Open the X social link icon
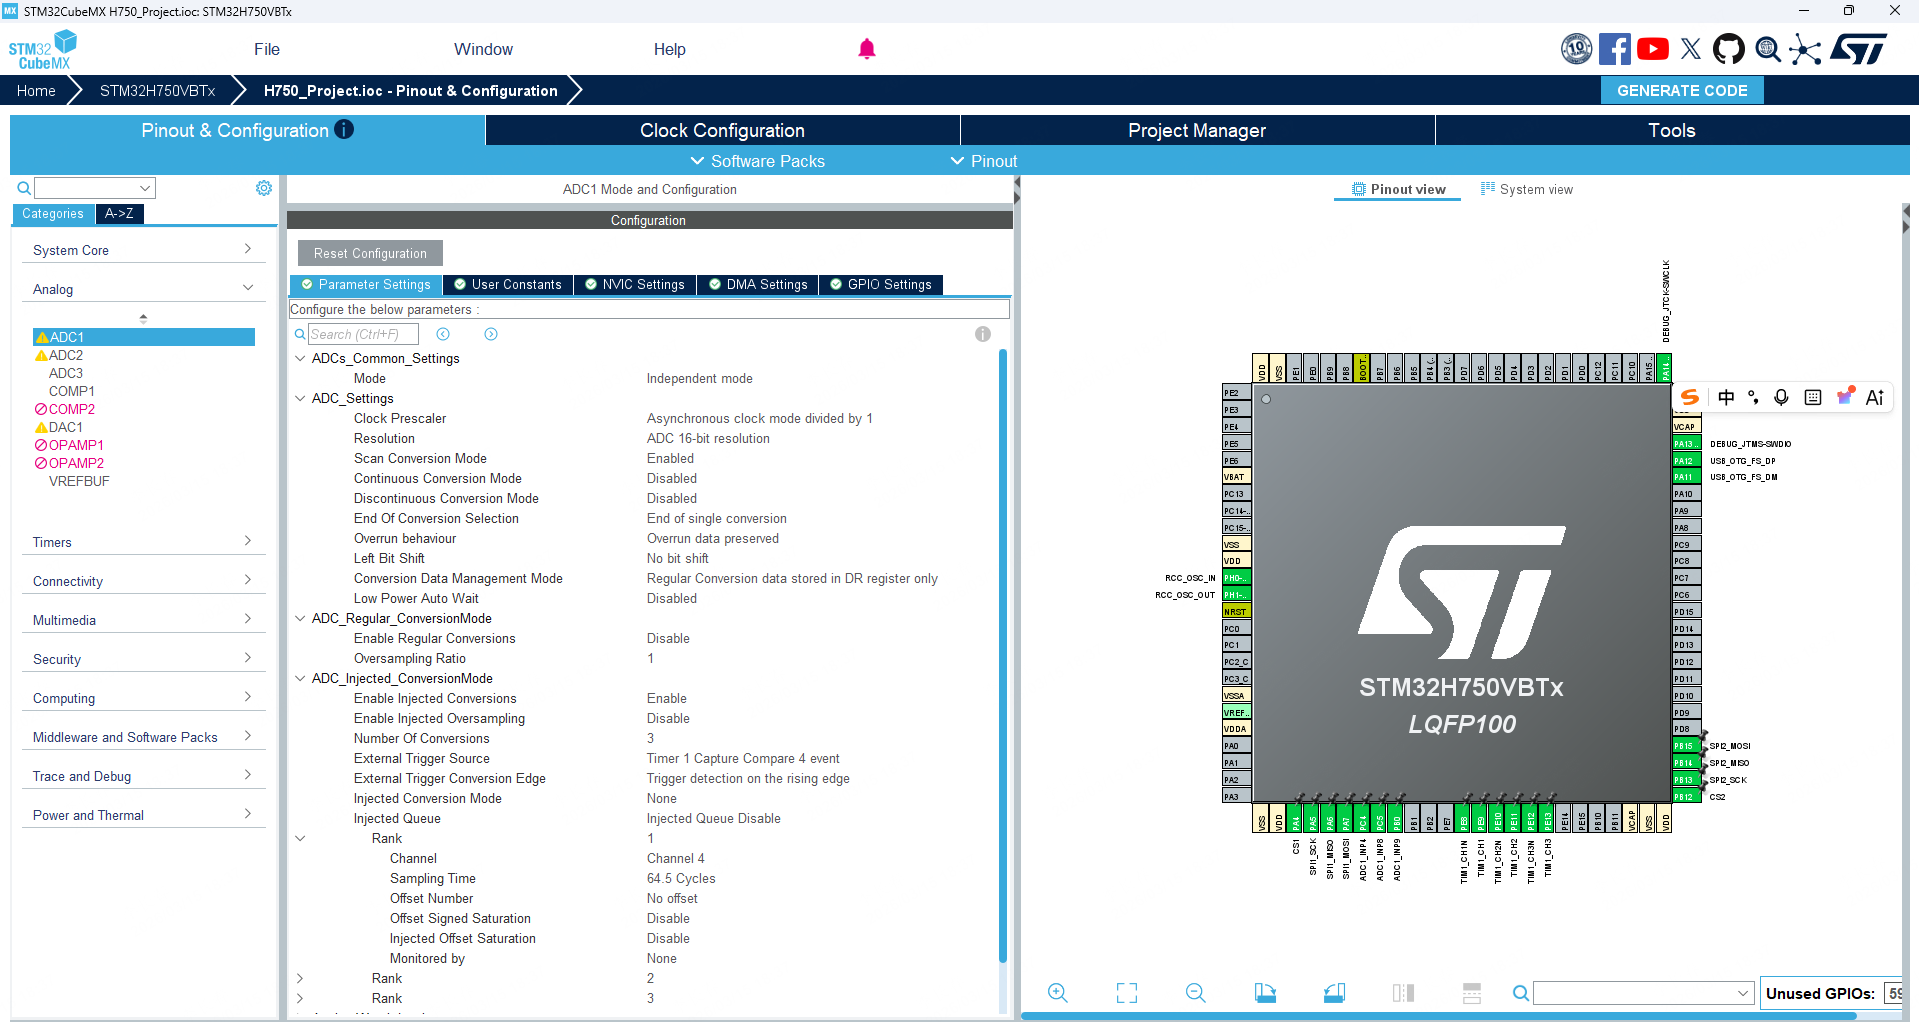The width and height of the screenshot is (1919, 1022). coord(1691,49)
